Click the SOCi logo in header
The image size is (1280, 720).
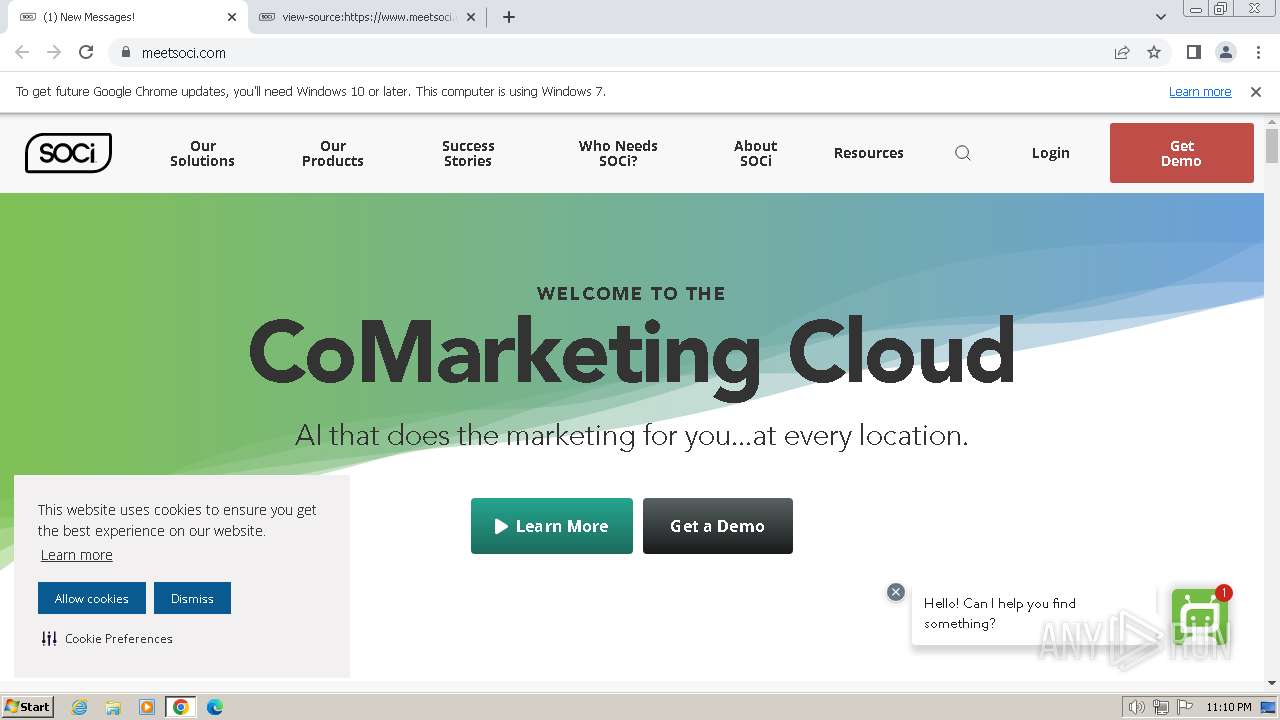pos(68,153)
